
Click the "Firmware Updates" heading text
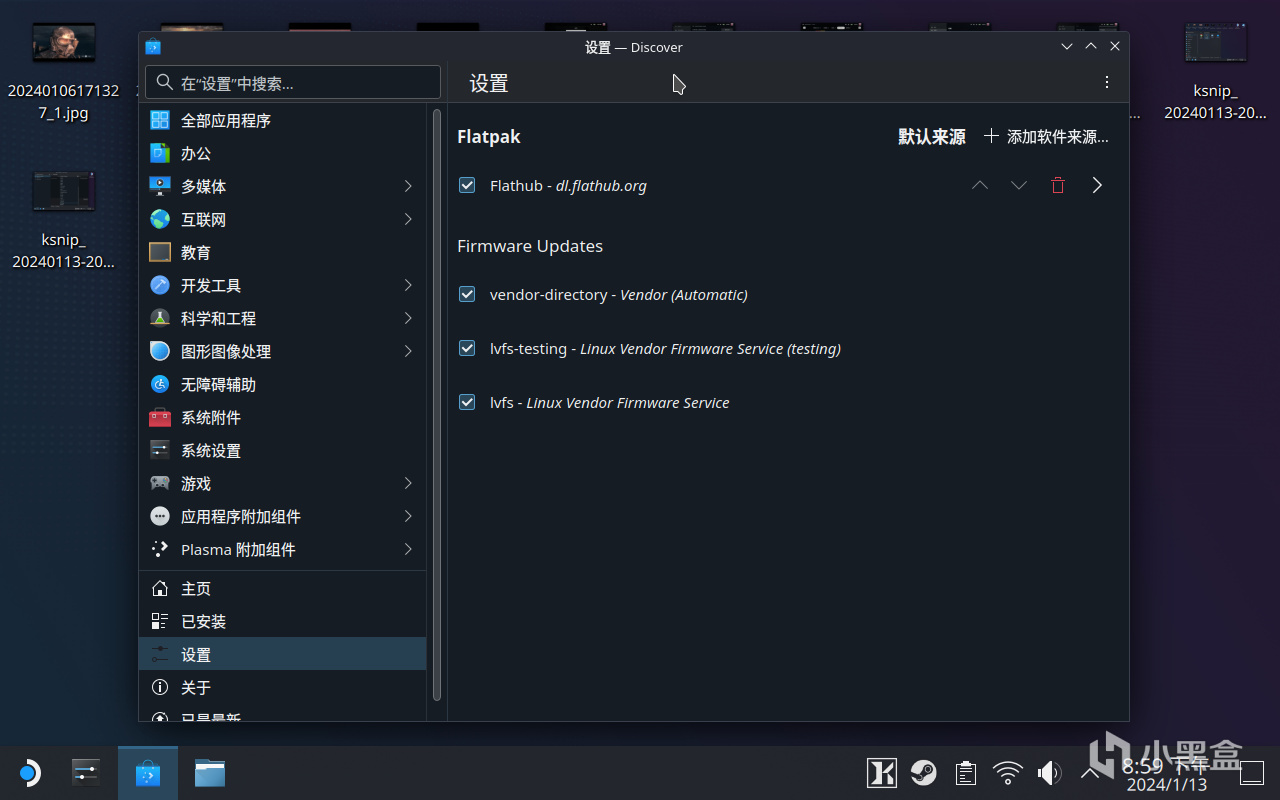530,246
